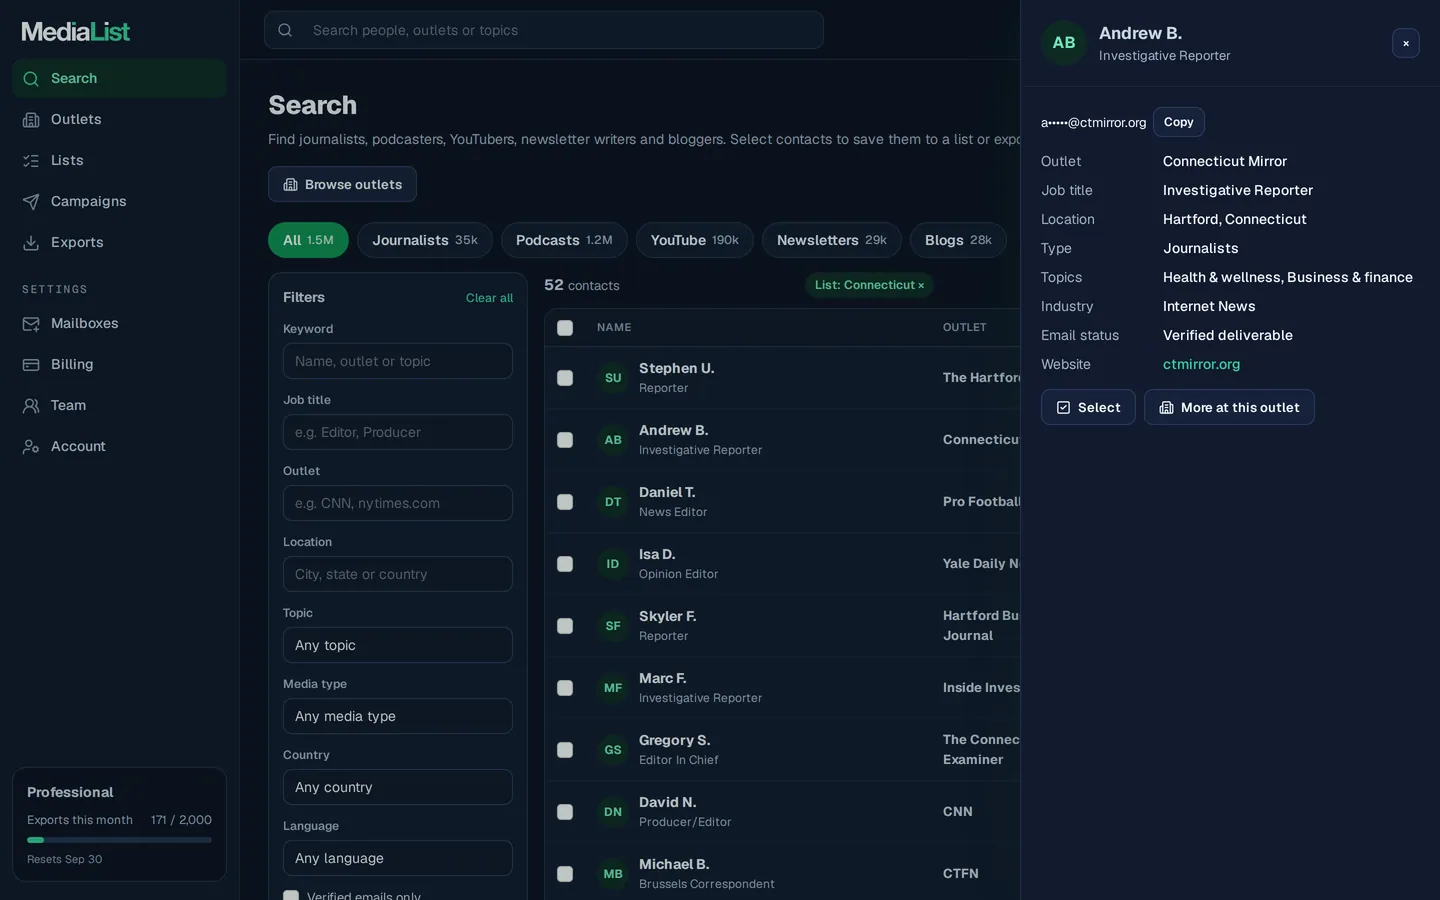Copy the email address with Copy button

(x=1179, y=122)
